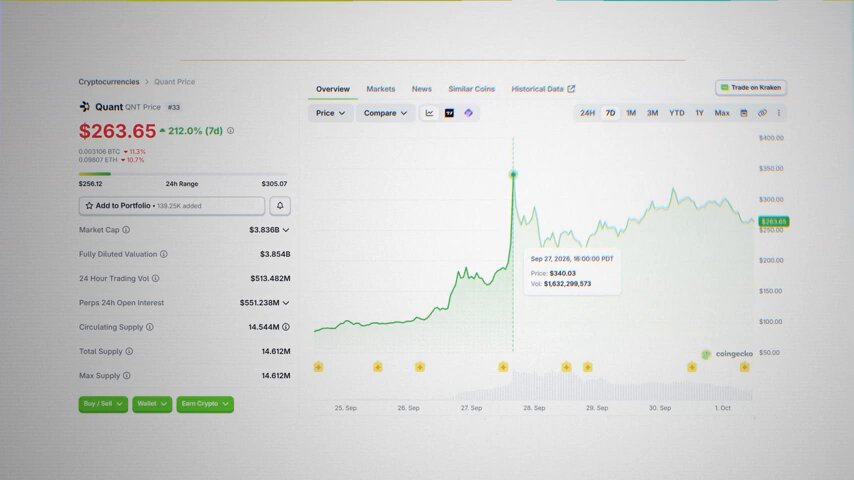
Task: Open the Compare dropdown
Action: pos(385,113)
